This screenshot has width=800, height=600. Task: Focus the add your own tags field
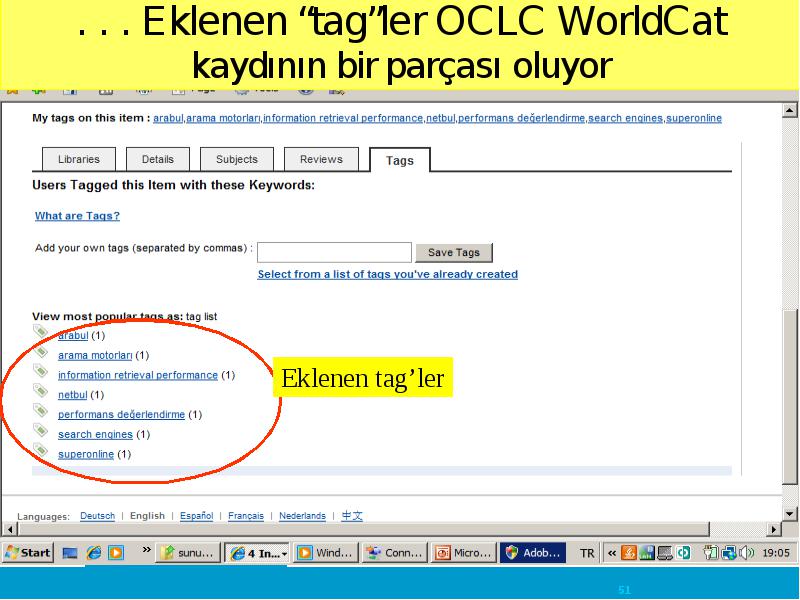(x=334, y=253)
